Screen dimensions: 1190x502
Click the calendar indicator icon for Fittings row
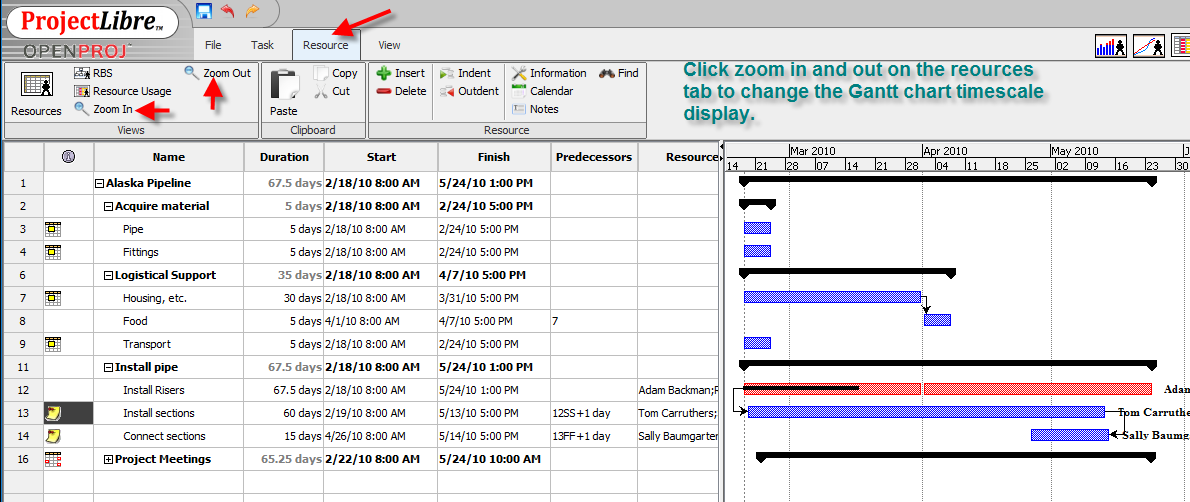pyautogui.click(x=52, y=251)
